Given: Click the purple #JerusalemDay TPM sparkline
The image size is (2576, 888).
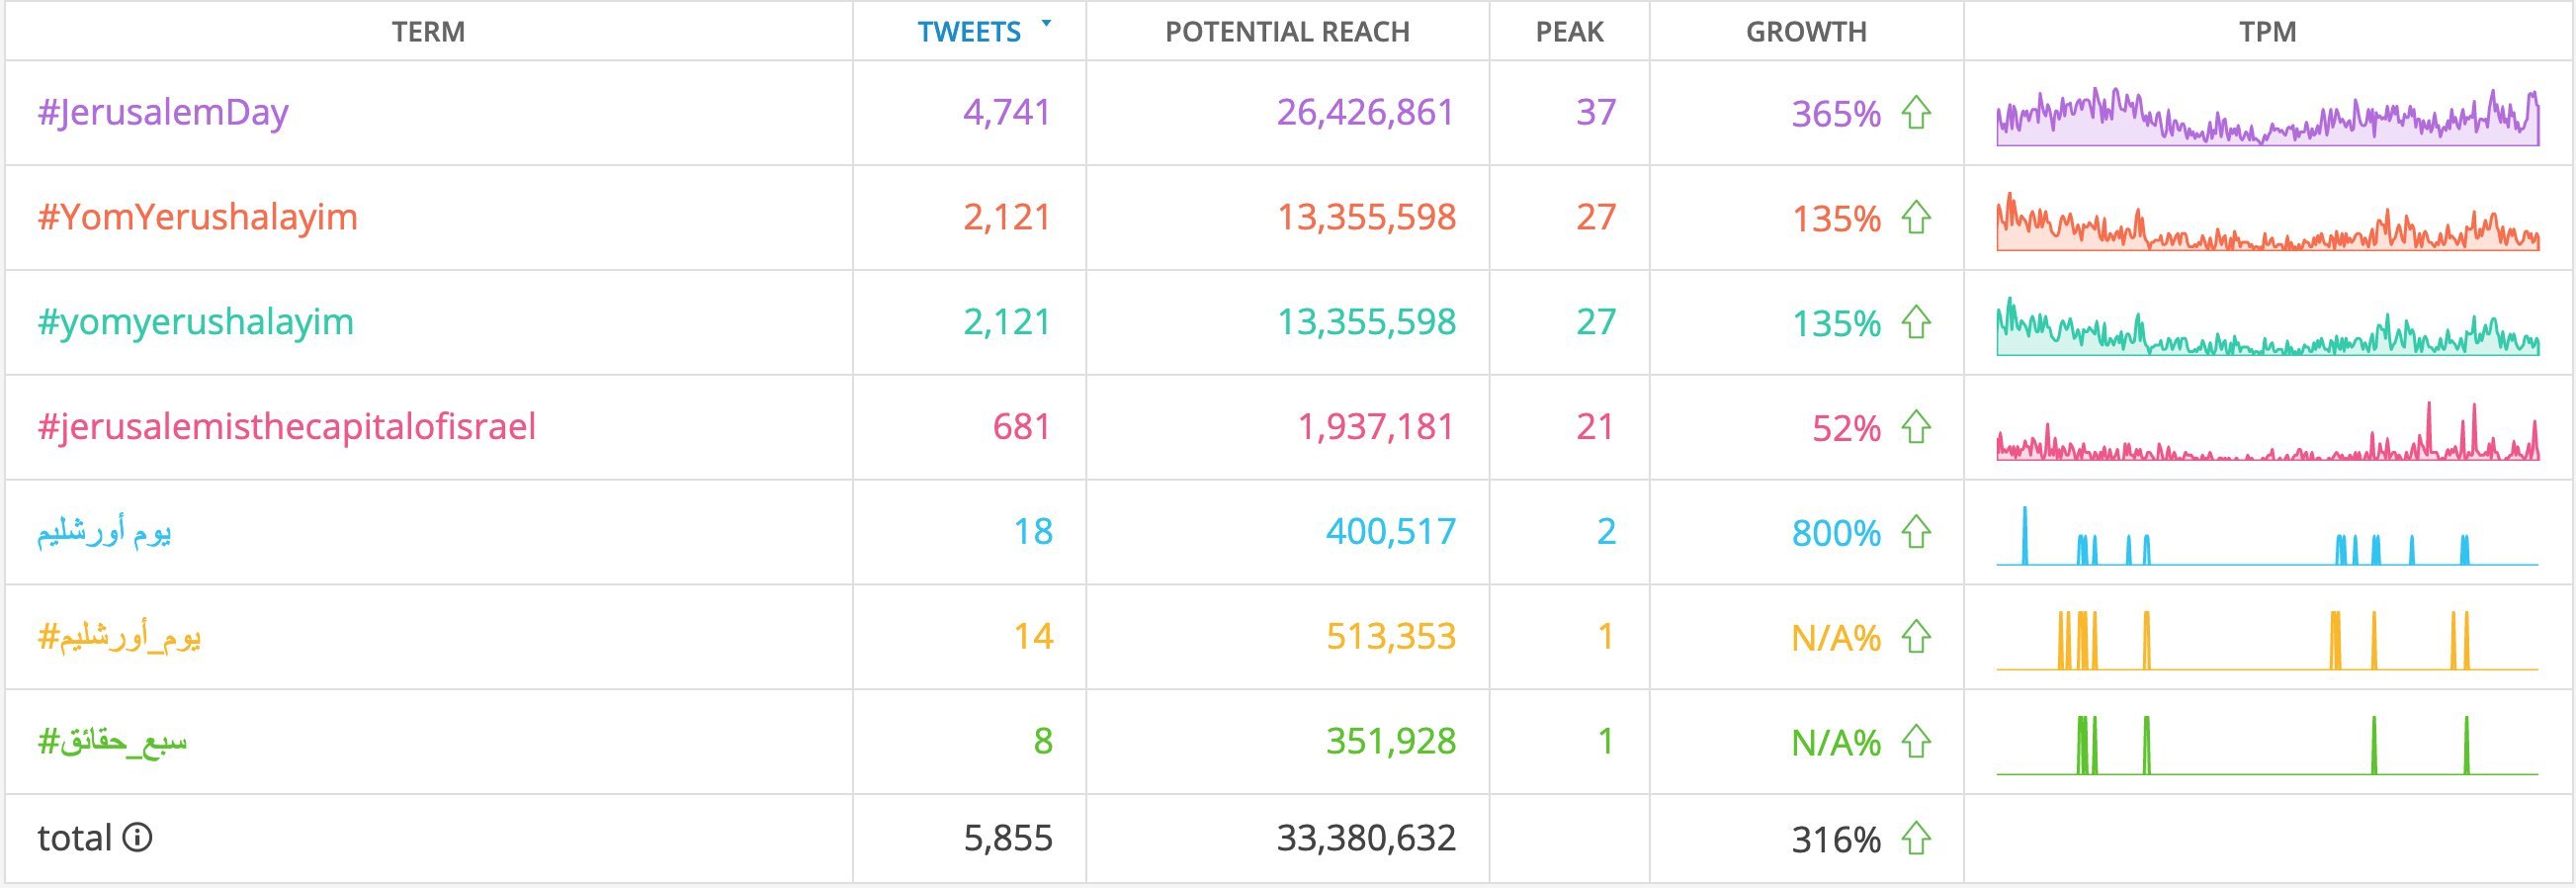Looking at the screenshot, I should coord(2267,120).
